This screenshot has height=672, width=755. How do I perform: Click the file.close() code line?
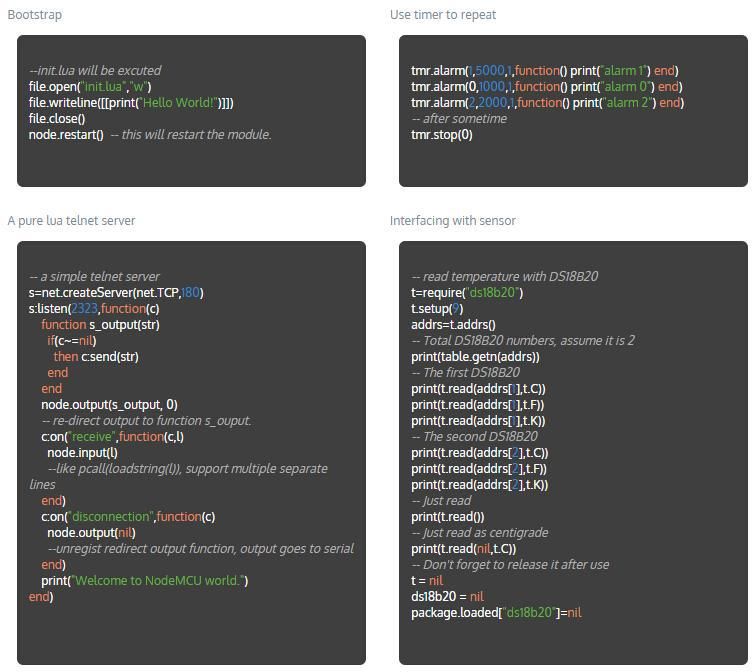click(x=57, y=119)
